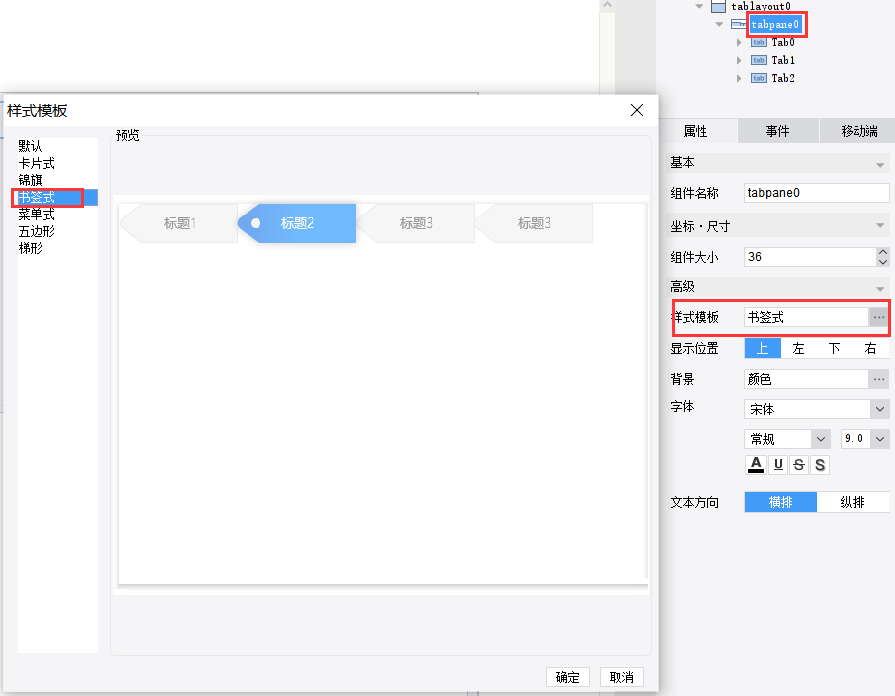Image resolution: width=895 pixels, height=696 pixels.
Task: Toggle the shadow S font icon
Action: pos(820,465)
